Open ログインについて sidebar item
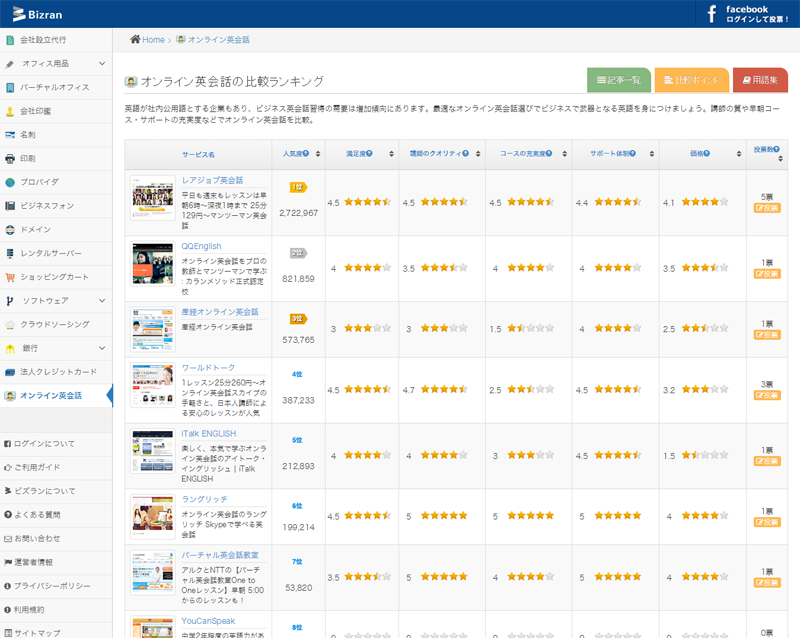Screen dimensions: 800x638 pyautogui.click(x=56, y=444)
